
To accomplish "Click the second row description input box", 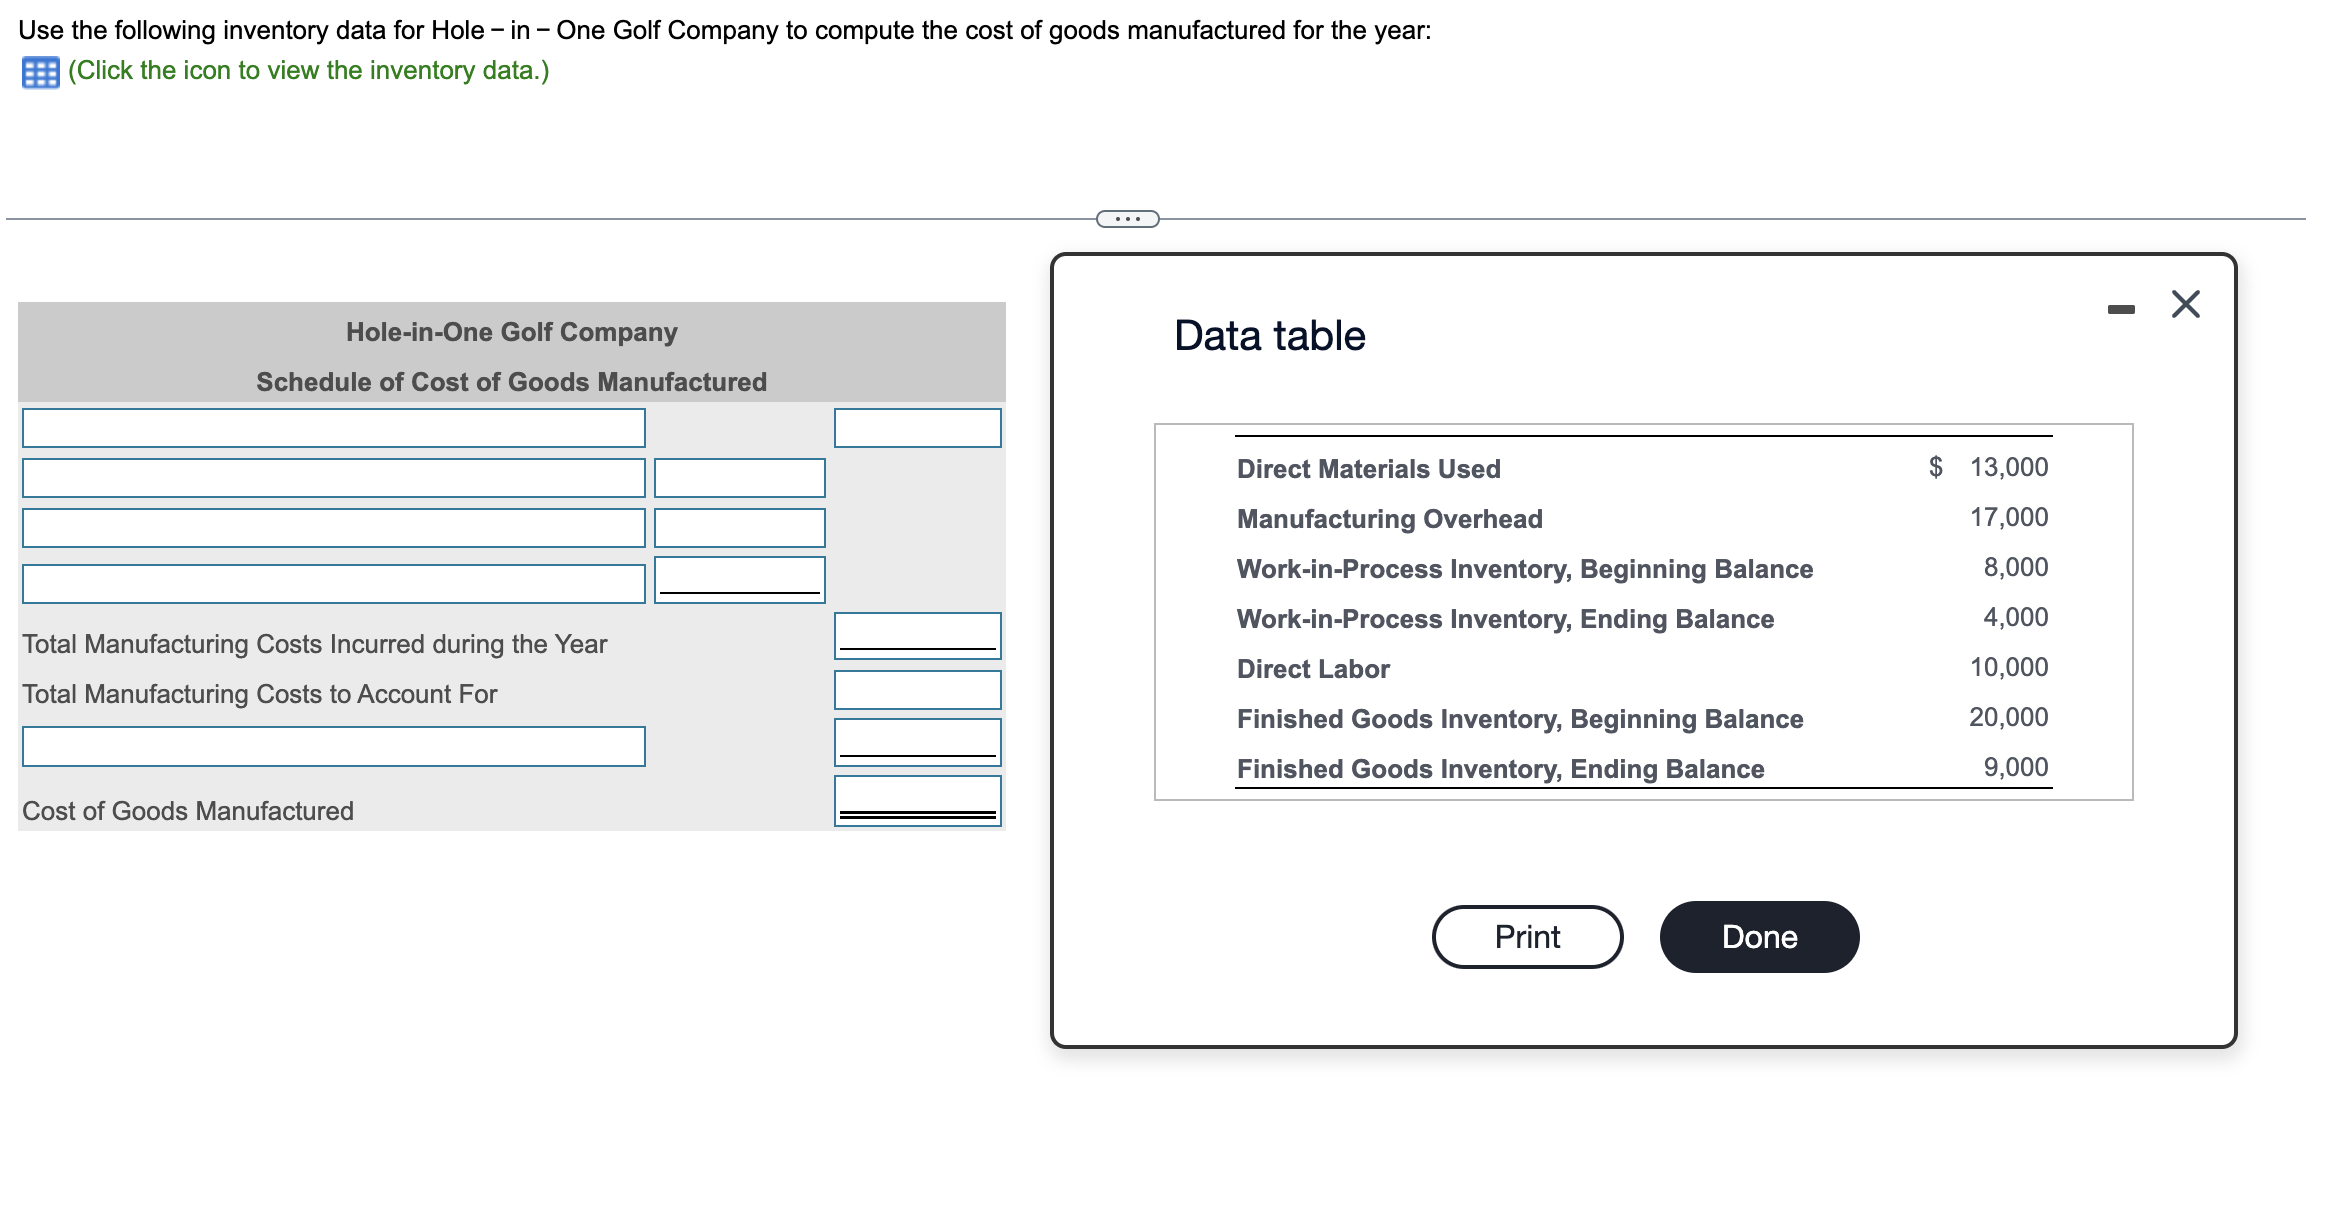I will [x=333, y=478].
